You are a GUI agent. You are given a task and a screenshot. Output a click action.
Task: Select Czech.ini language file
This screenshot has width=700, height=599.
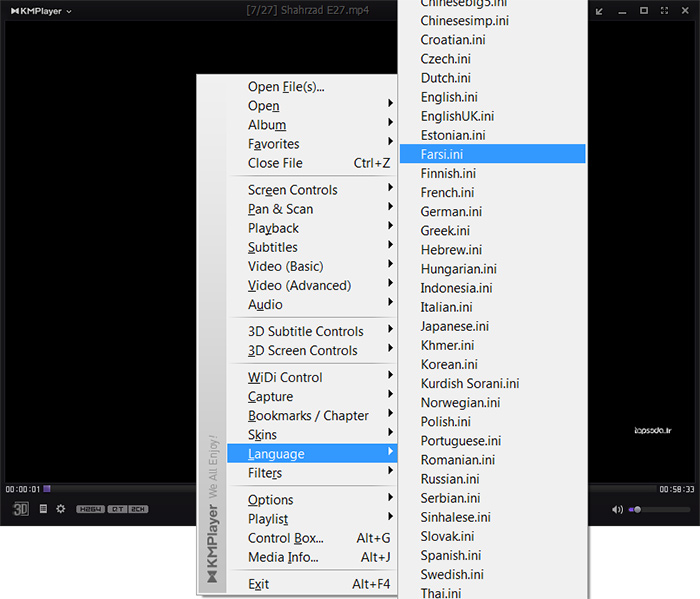(492, 59)
